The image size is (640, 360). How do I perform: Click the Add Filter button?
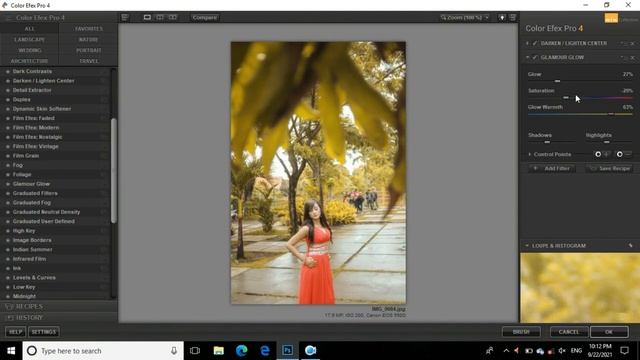coord(552,168)
